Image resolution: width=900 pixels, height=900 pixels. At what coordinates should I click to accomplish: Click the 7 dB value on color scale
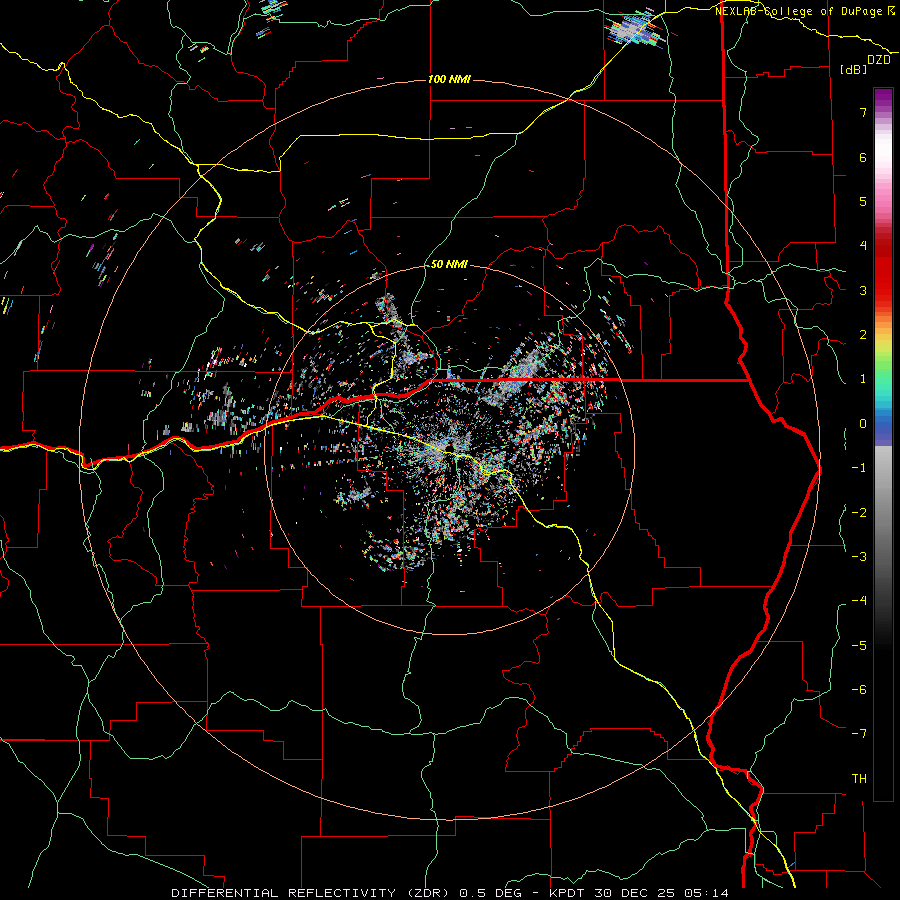tap(863, 112)
